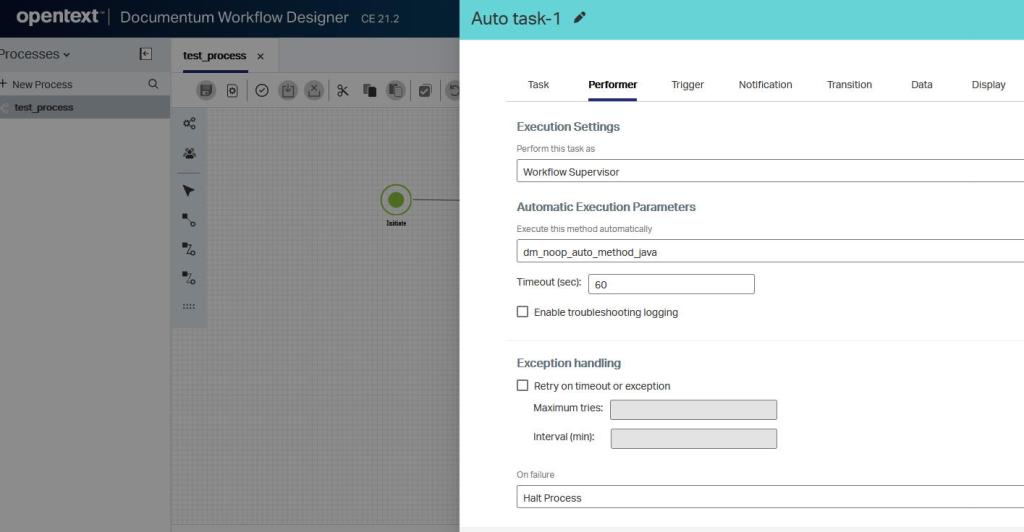
Task: Check Retry on timeout or exception
Action: click(x=522, y=386)
